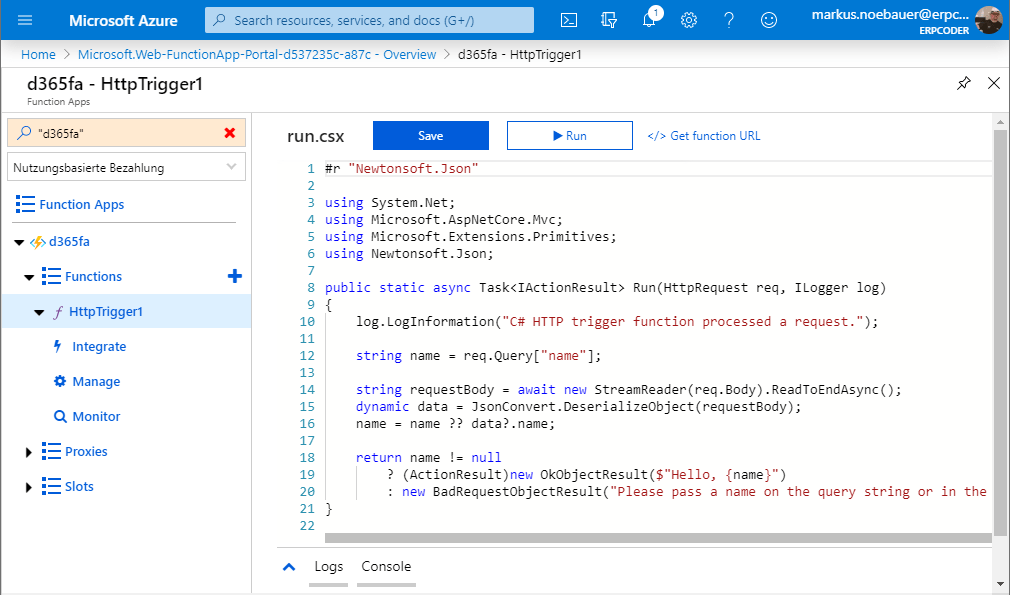View notifications via the bell icon
Screen dimensions: 1010x595
click(649, 20)
